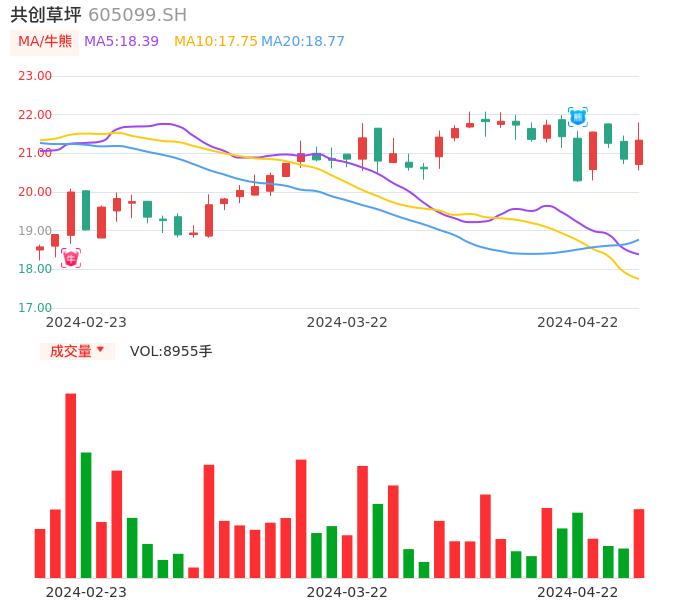This screenshot has width=686, height=606.
Task: Click the rightmost red volume bar
Action: click(639, 543)
